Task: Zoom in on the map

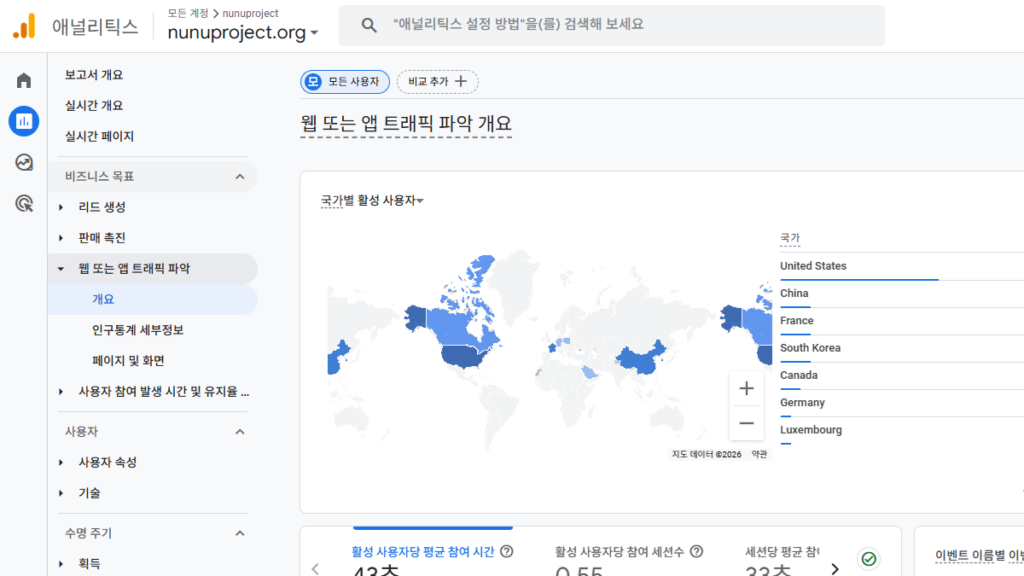Action: tap(746, 388)
